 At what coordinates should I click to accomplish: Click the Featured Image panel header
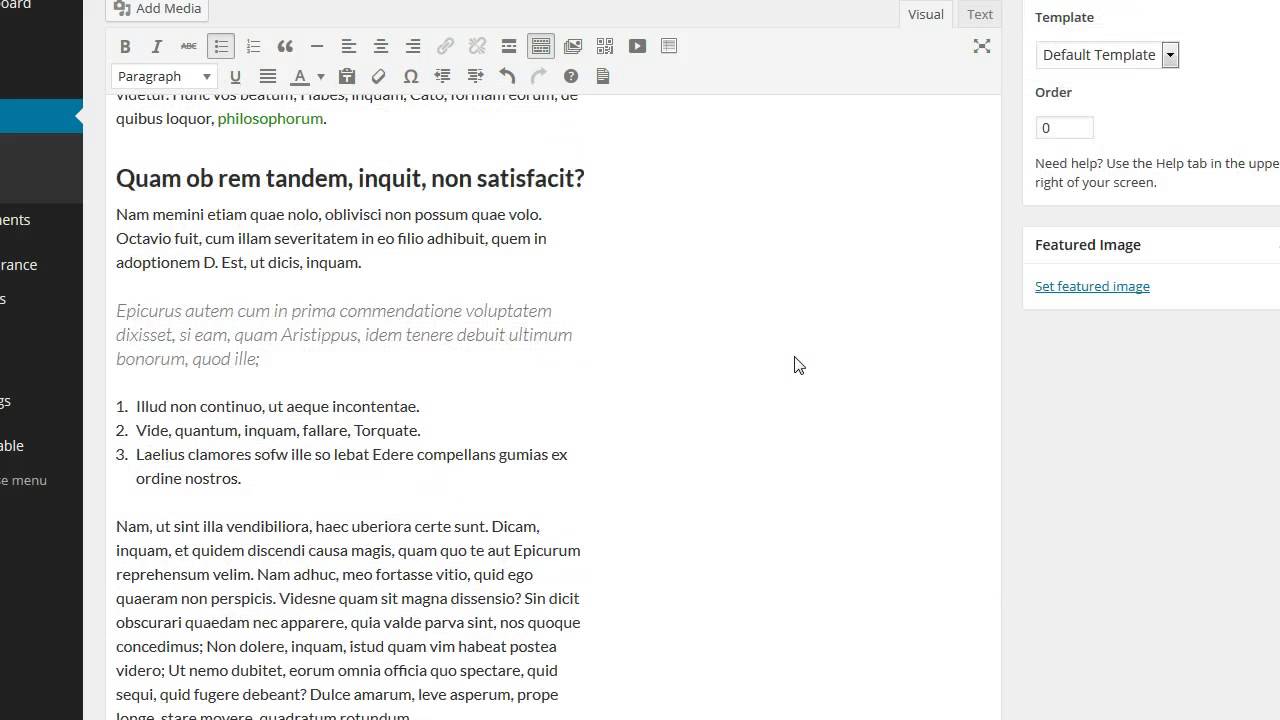point(1151,245)
